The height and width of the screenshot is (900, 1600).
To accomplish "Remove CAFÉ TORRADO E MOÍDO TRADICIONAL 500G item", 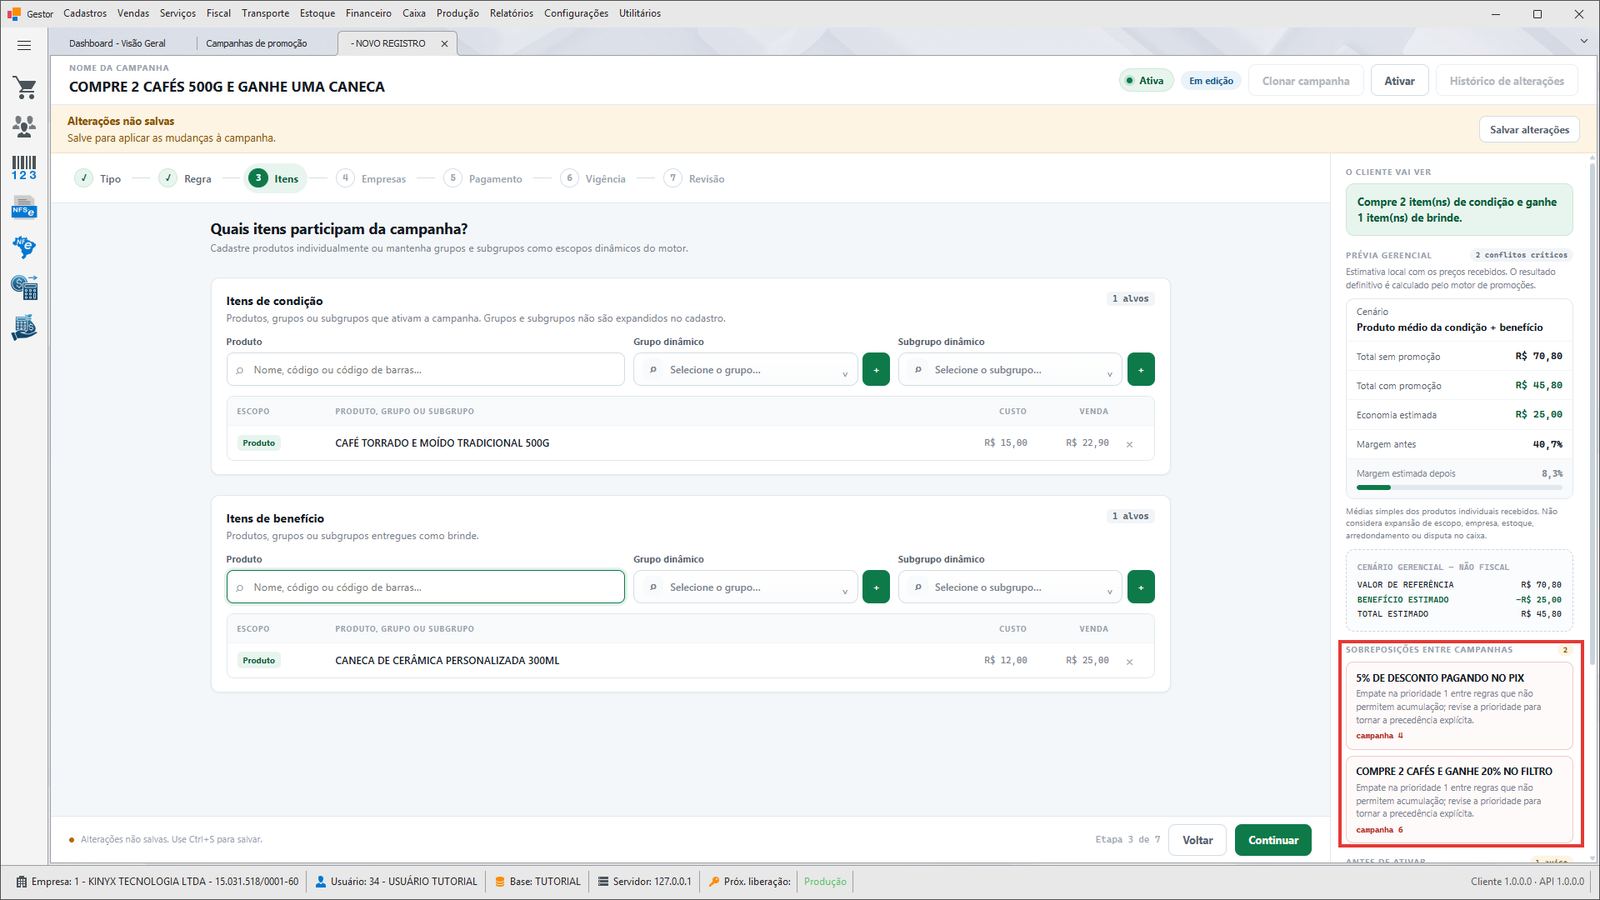I will click(x=1130, y=444).
